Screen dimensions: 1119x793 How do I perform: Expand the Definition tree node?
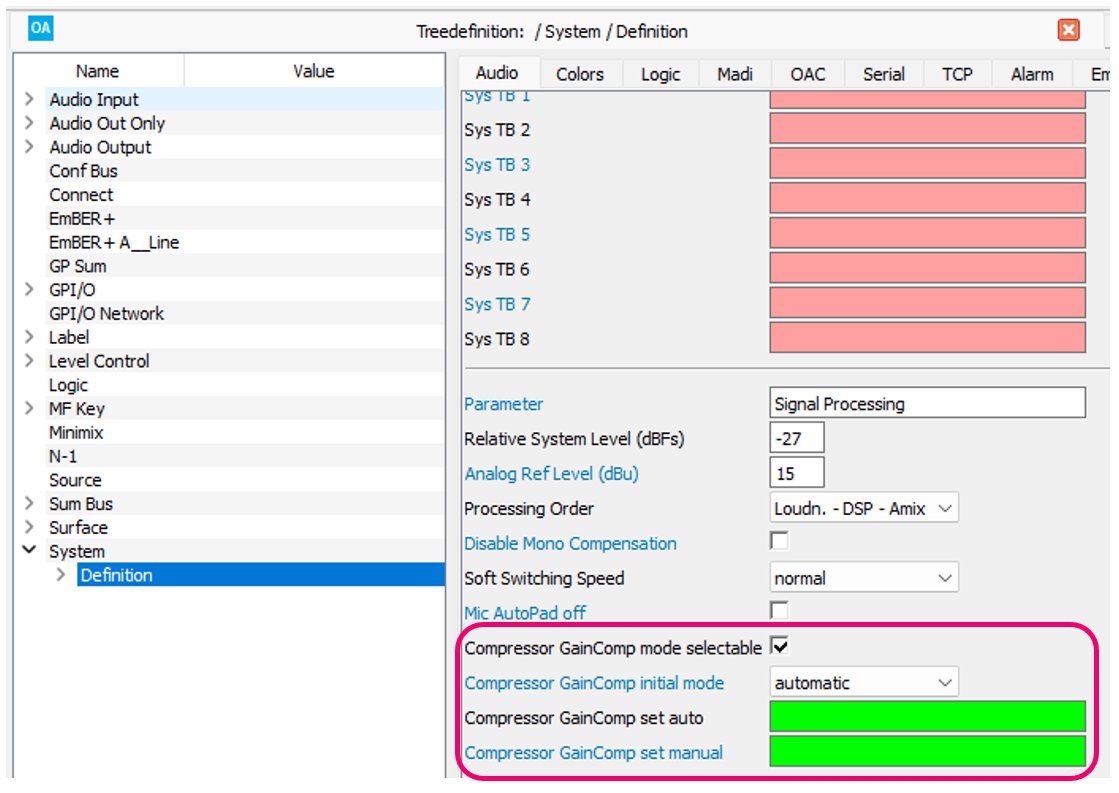(x=61, y=575)
